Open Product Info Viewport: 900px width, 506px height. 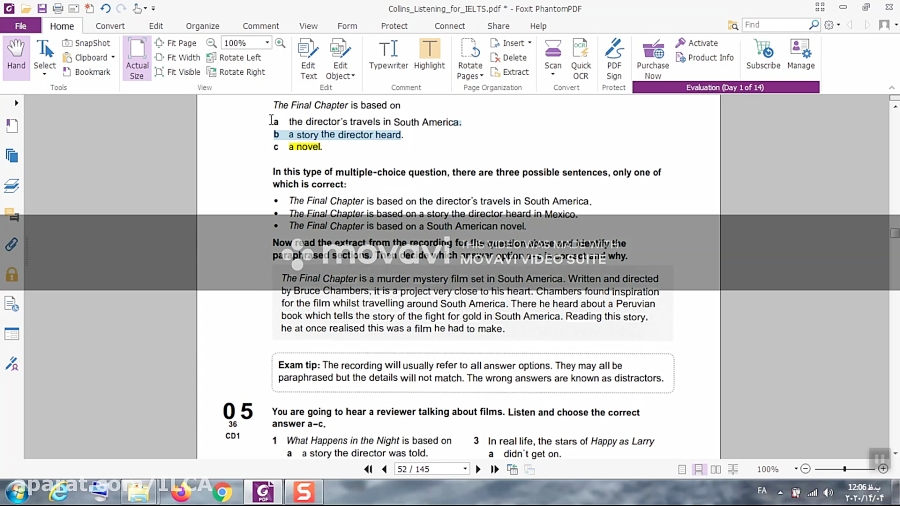[x=705, y=57]
